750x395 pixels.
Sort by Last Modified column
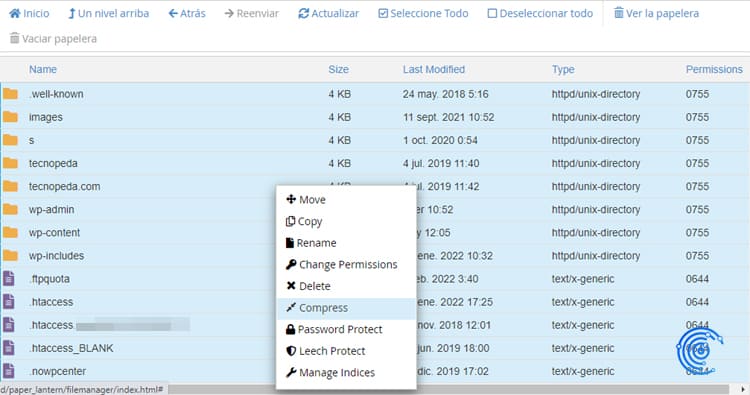point(433,69)
